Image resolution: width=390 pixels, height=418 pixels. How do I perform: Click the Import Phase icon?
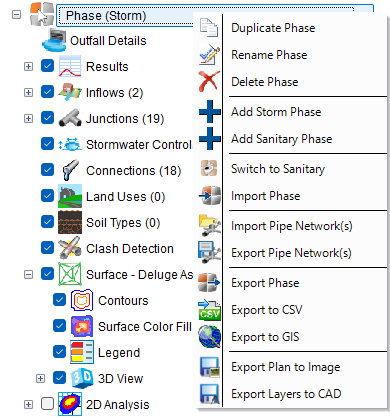pos(209,195)
